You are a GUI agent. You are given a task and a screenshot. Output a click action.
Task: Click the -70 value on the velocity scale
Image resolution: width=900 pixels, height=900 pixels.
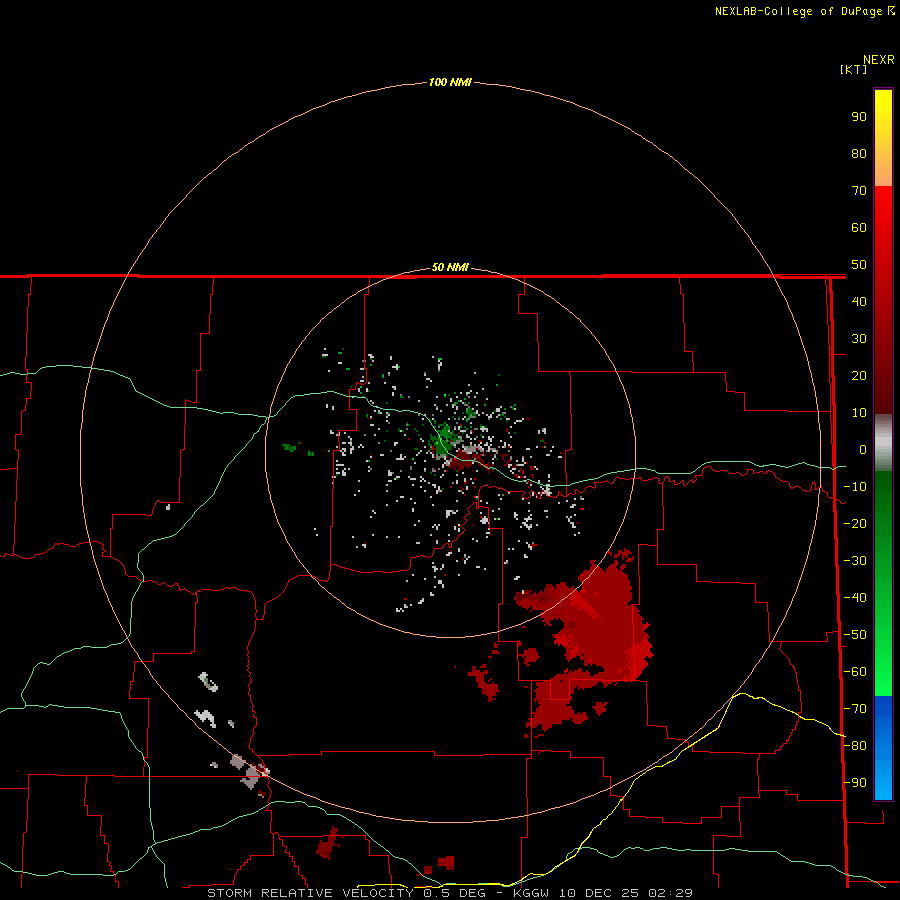click(855, 709)
